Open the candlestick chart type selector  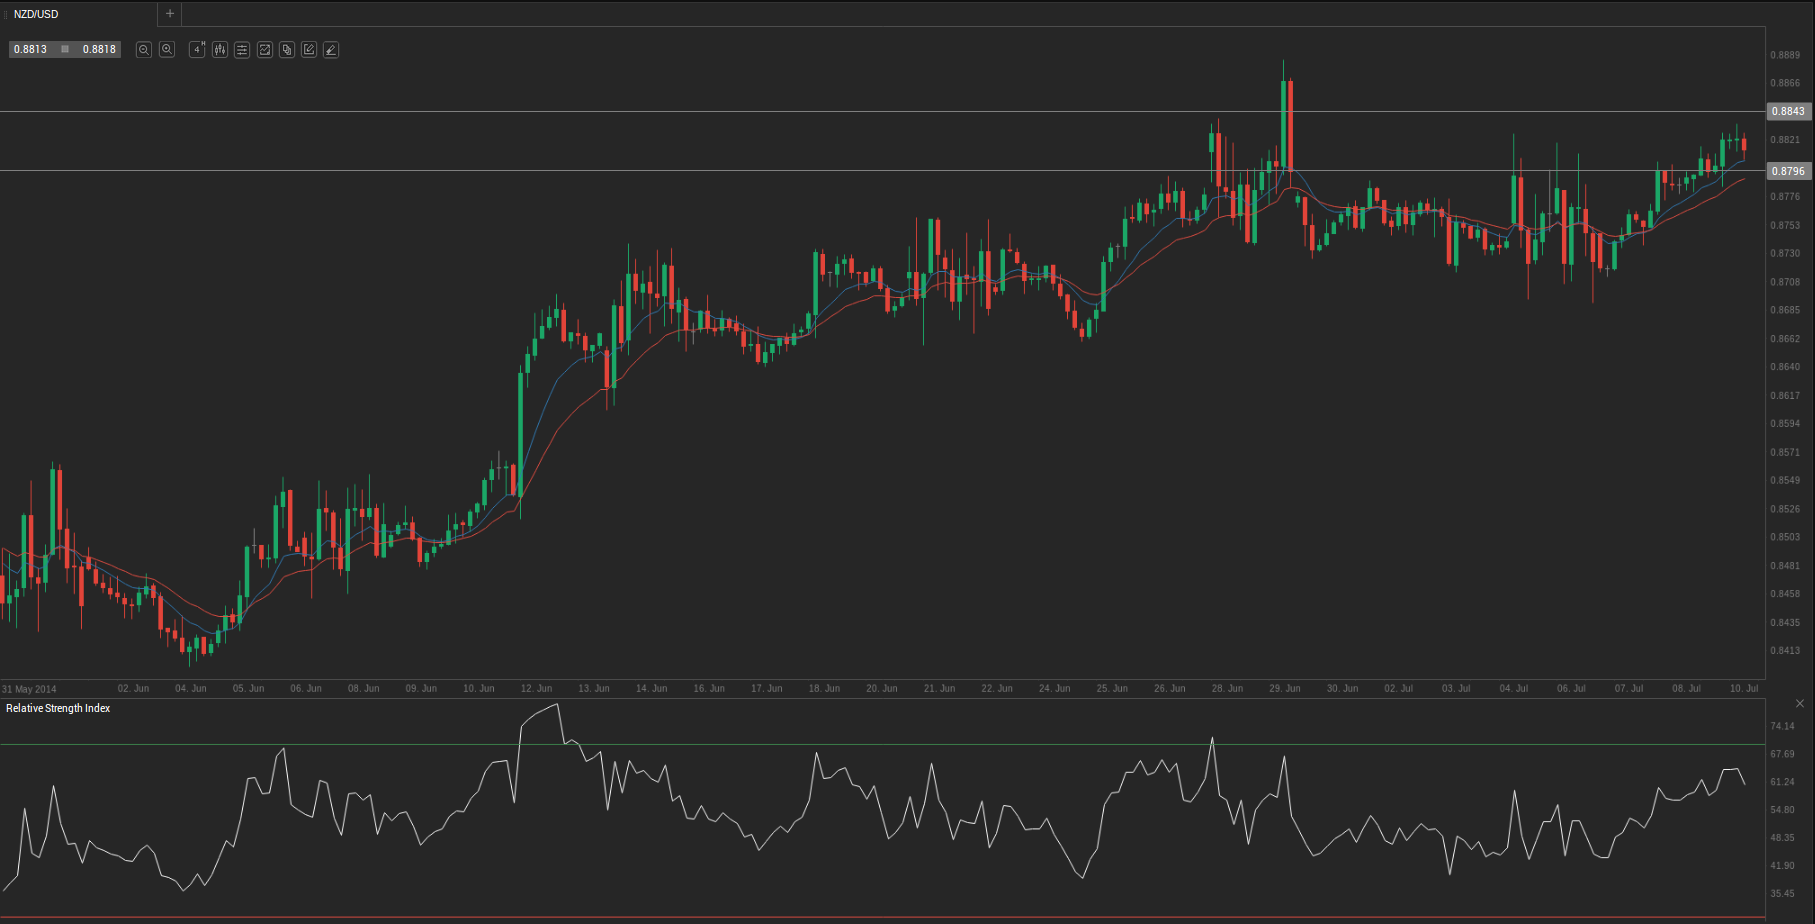(x=219, y=49)
